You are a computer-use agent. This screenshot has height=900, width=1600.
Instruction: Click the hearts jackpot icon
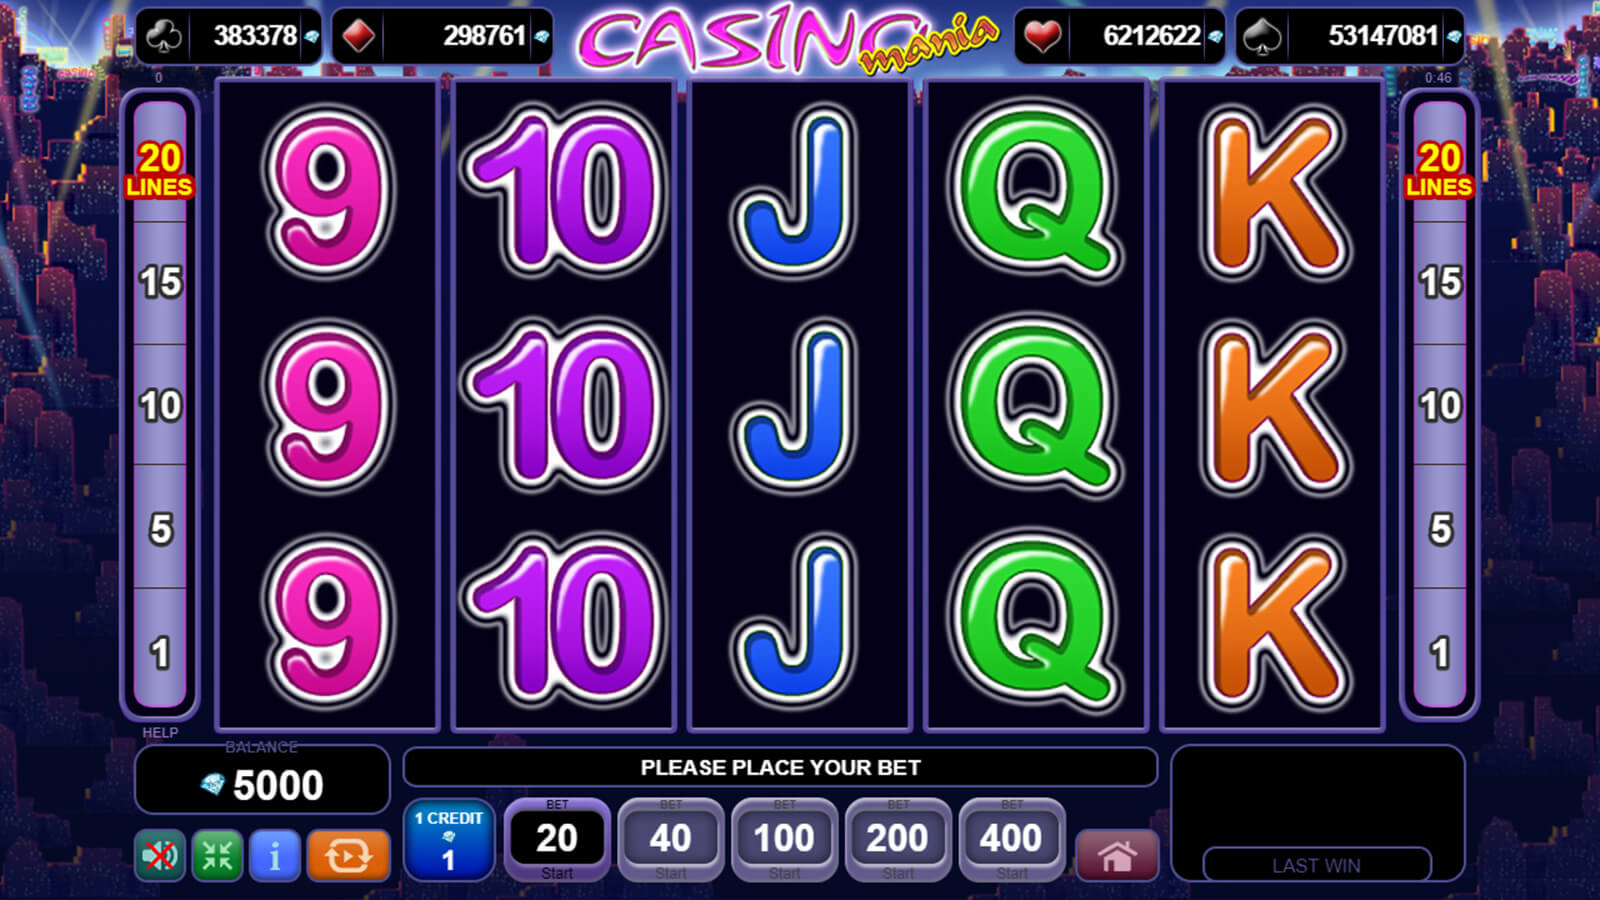click(x=1042, y=36)
